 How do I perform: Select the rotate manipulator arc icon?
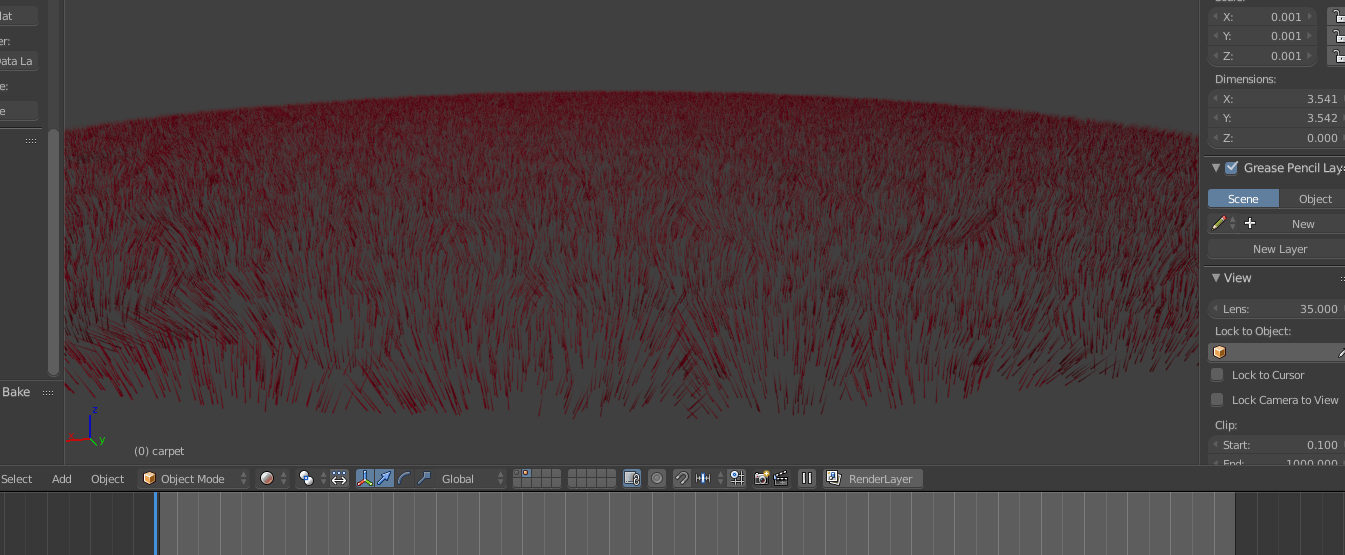click(x=404, y=479)
